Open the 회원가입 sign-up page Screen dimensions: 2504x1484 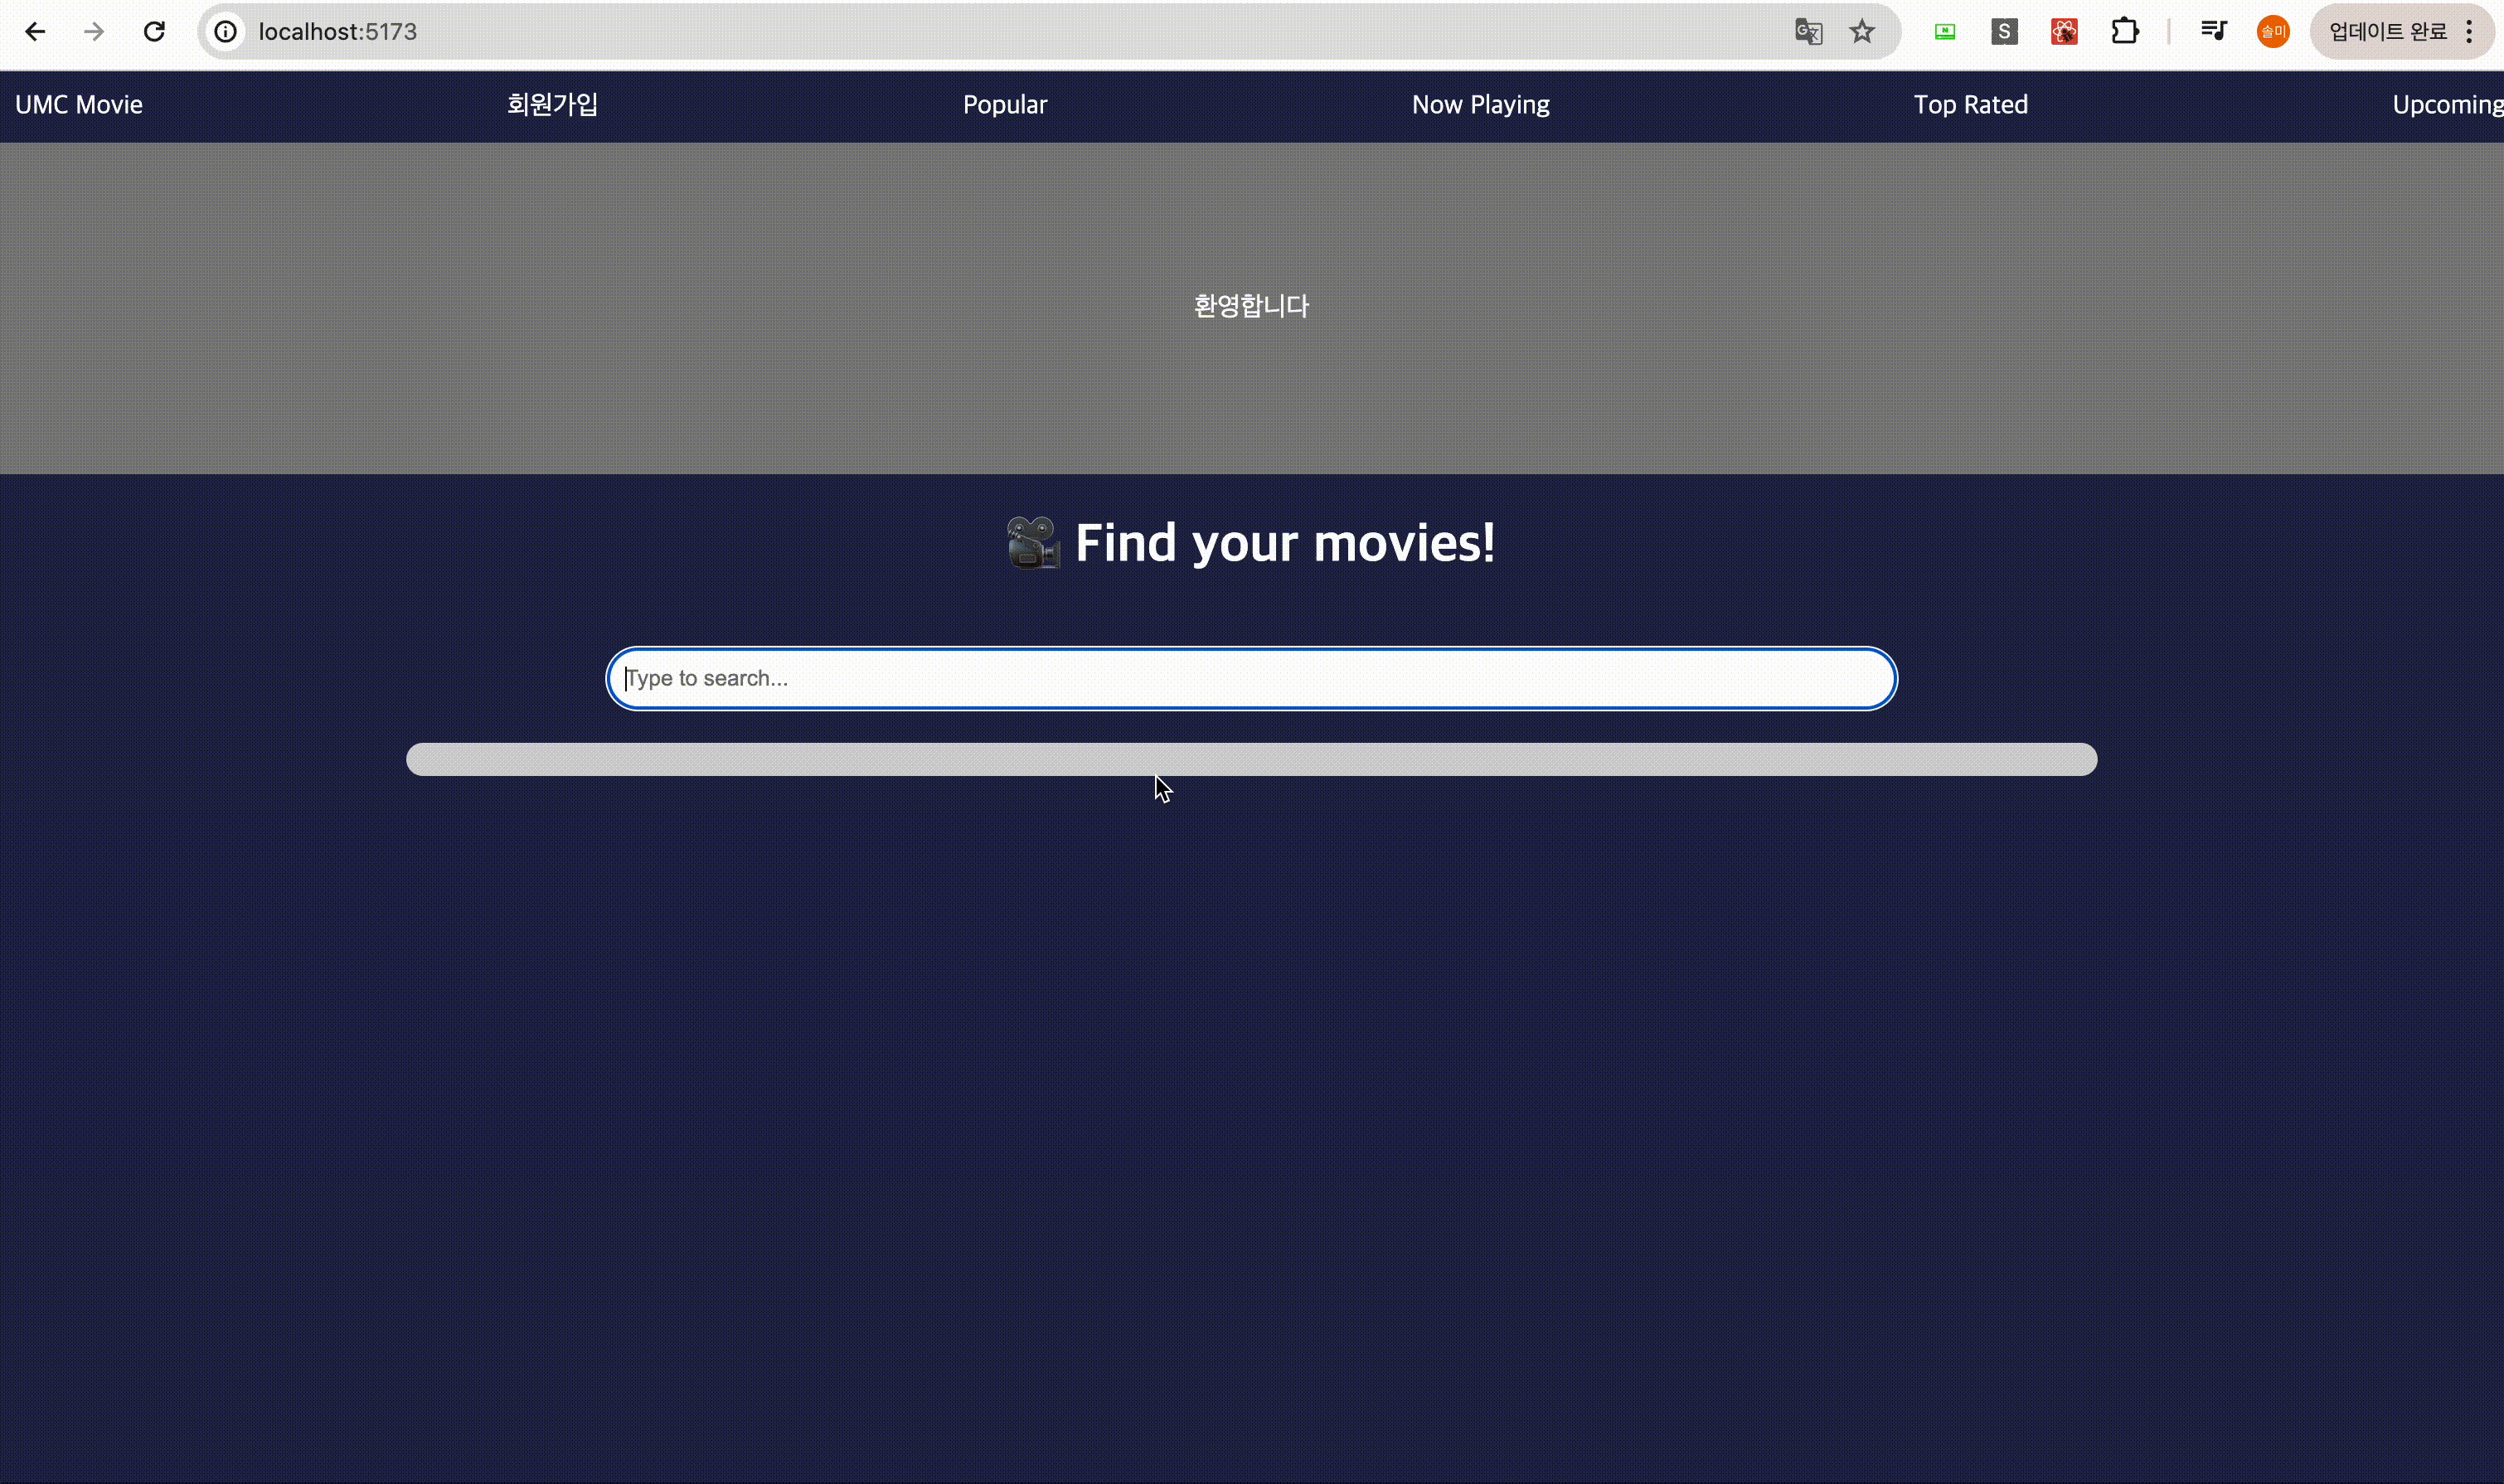click(x=552, y=105)
